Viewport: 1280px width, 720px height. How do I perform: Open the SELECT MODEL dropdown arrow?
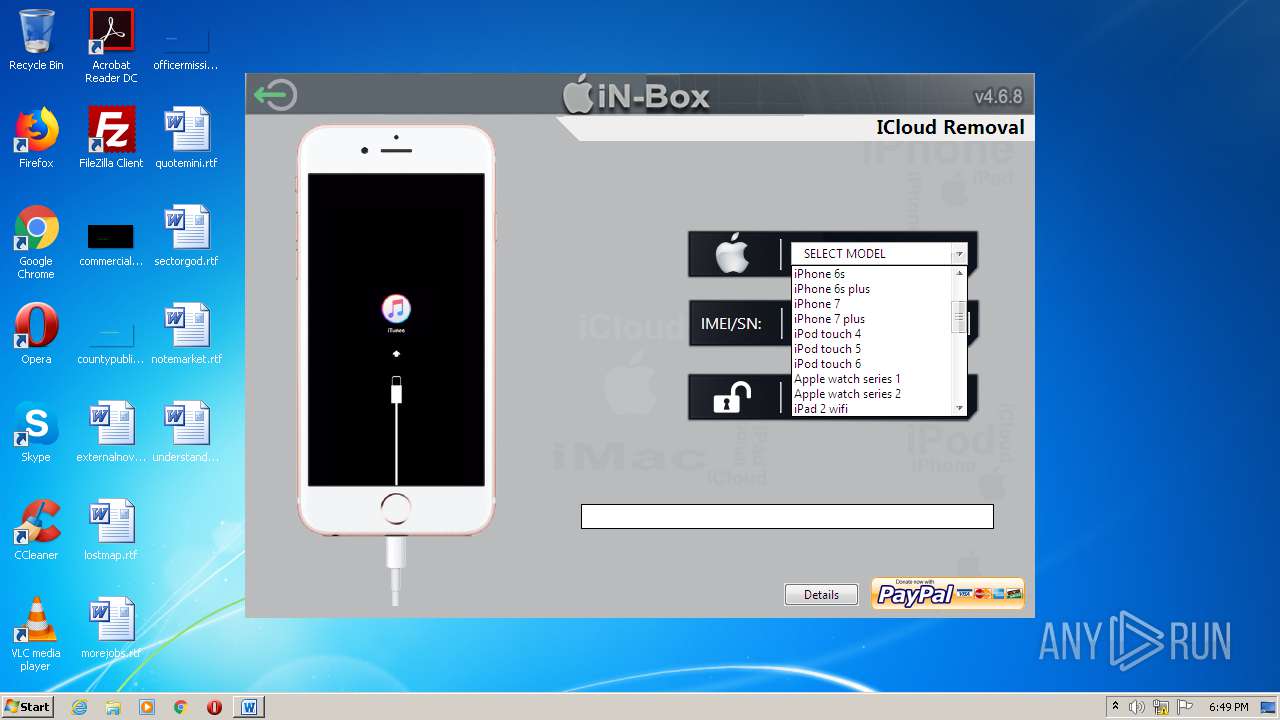point(959,254)
